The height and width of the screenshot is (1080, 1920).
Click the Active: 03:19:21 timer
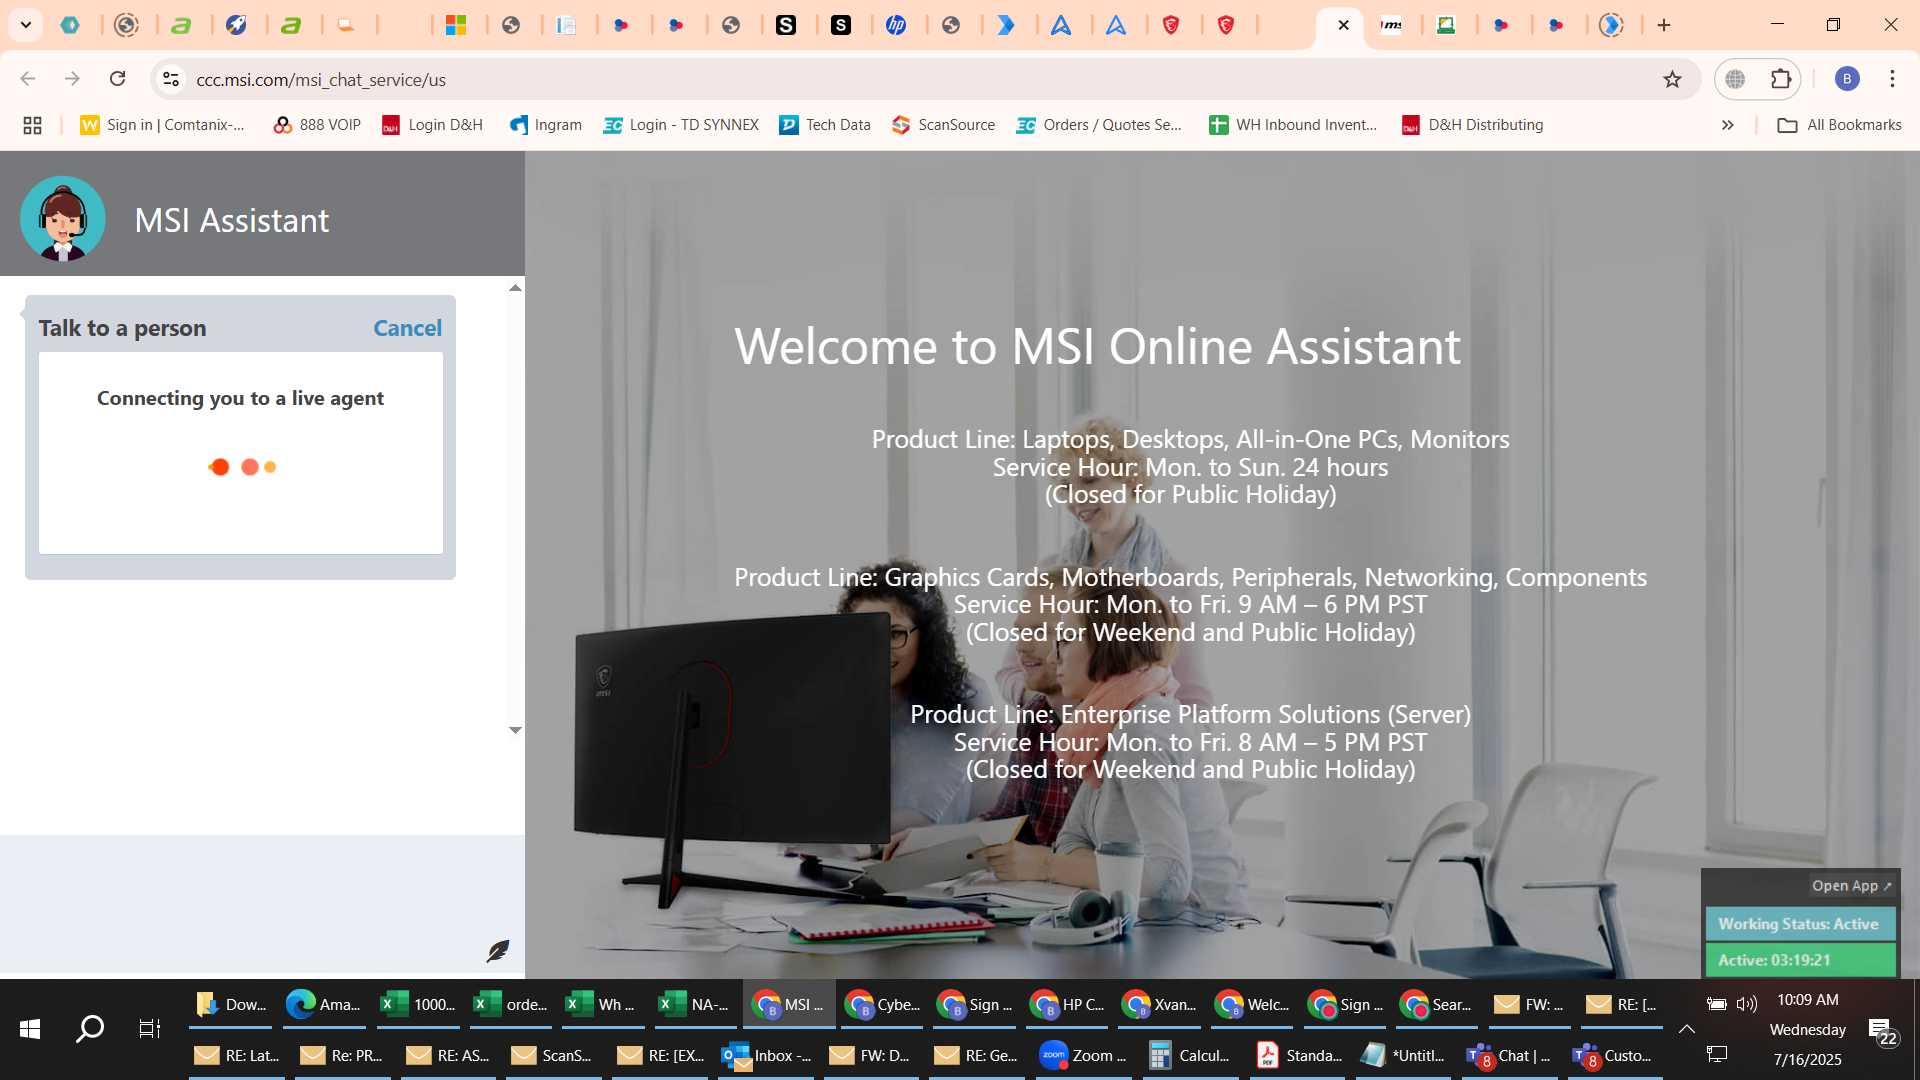1799,960
